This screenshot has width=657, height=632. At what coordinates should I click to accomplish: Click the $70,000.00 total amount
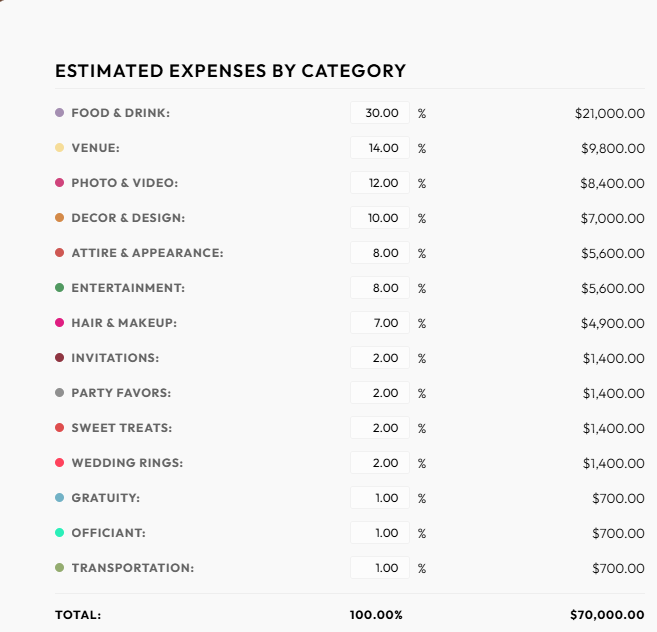coord(606,615)
